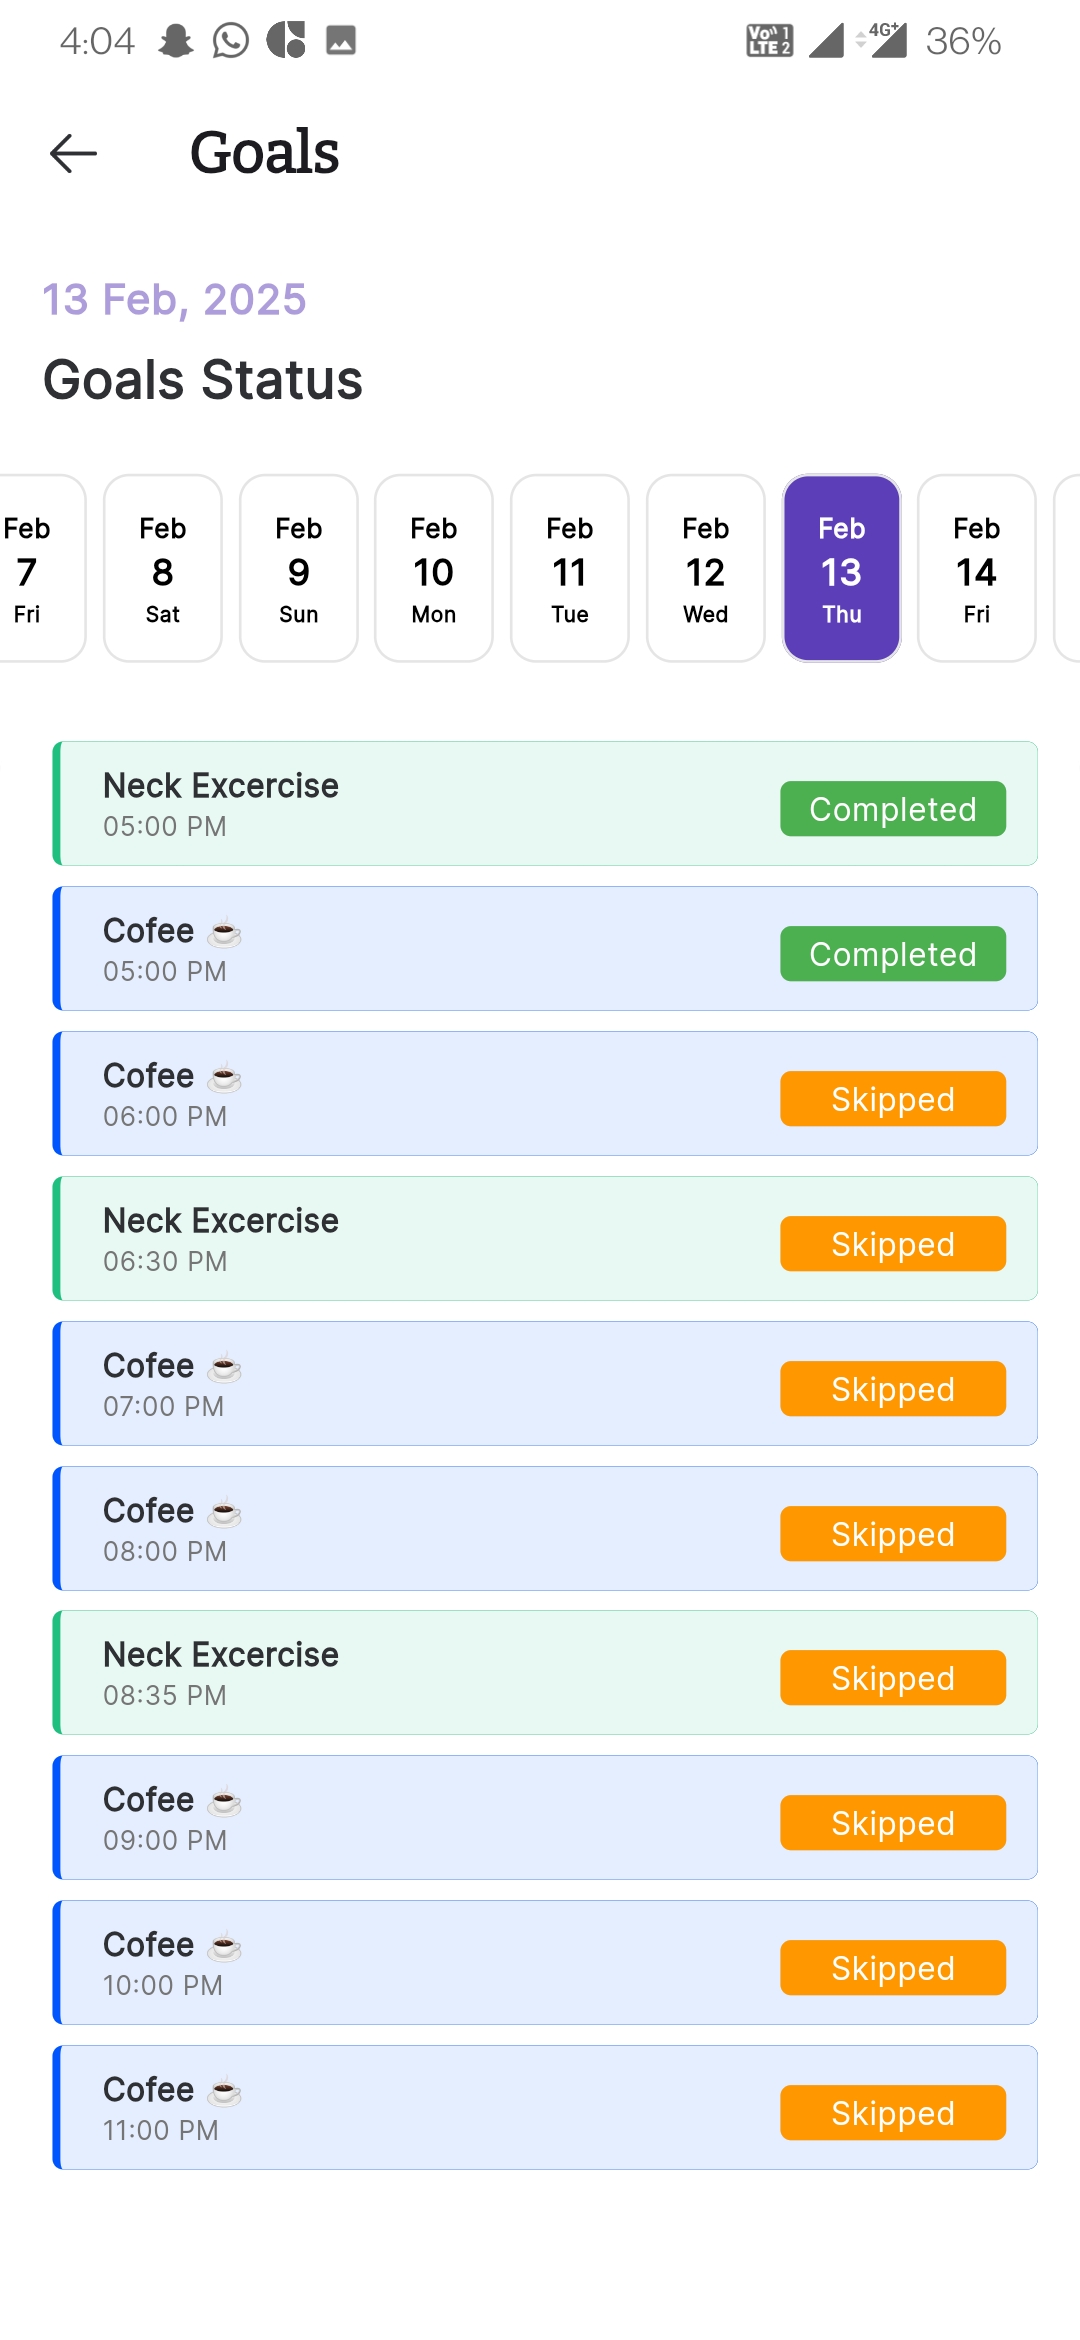Tap Skipped badge on Cofee 10:00 PM
The width and height of the screenshot is (1080, 2340).
tap(893, 1968)
